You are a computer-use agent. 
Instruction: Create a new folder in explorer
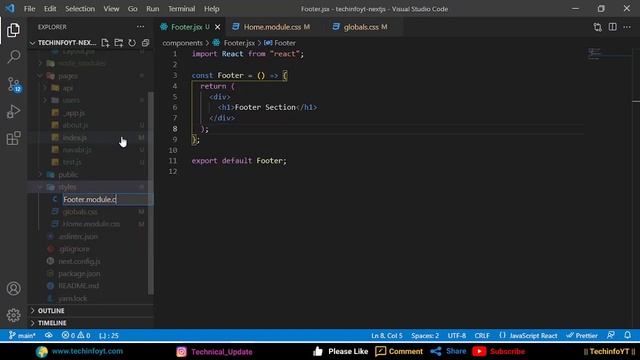(x=119, y=43)
